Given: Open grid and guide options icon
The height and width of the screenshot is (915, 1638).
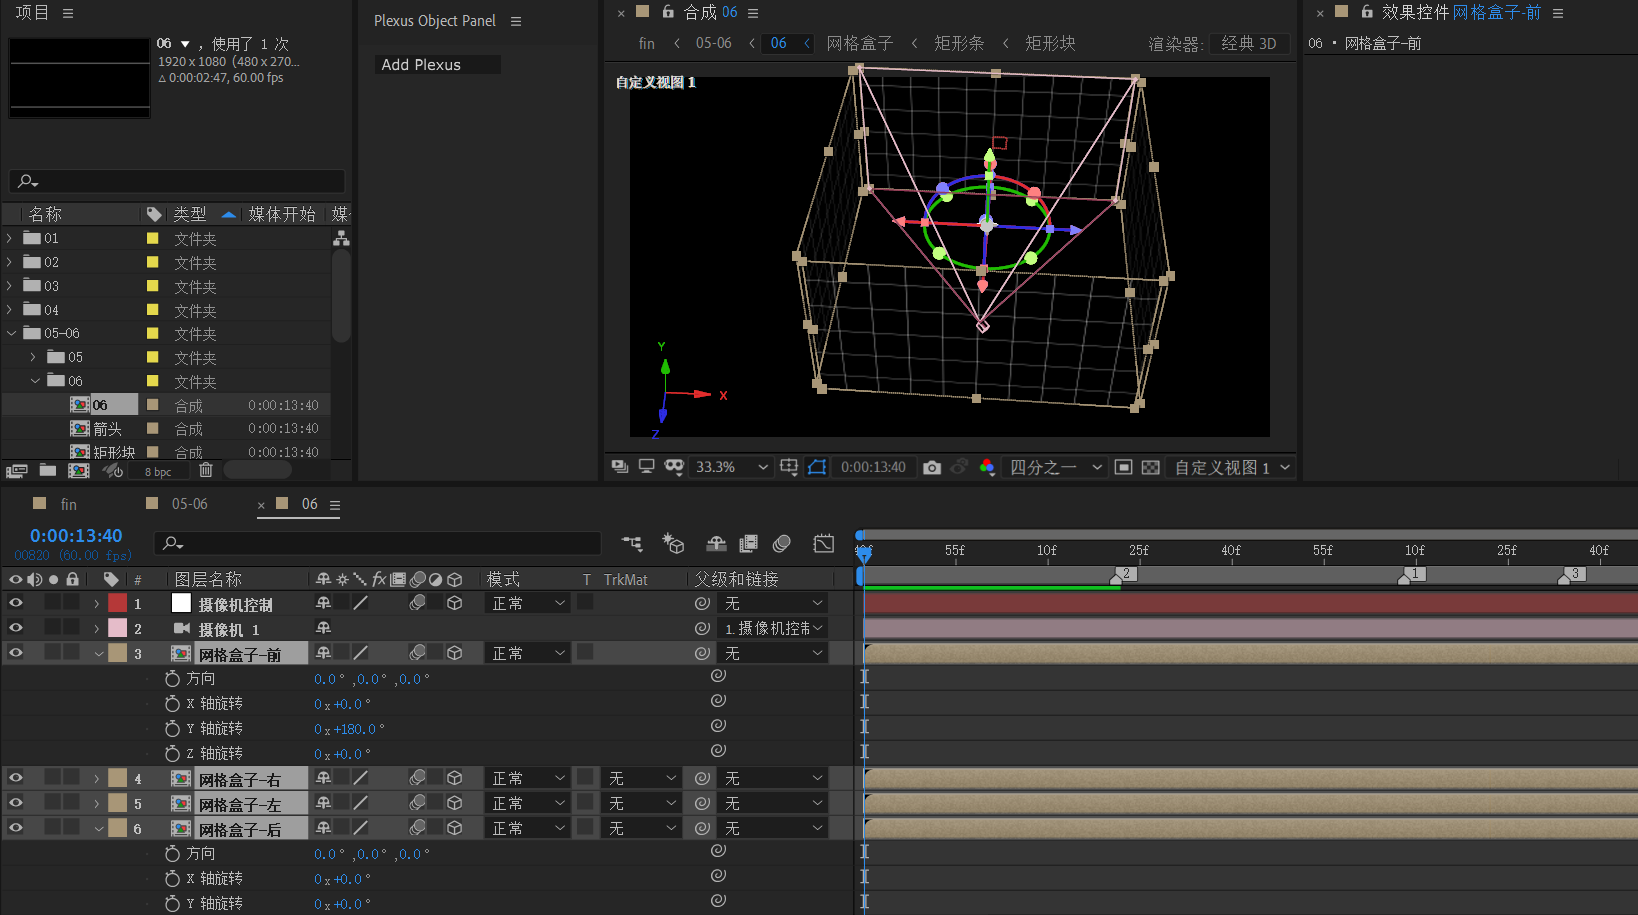Looking at the screenshot, I should 789,467.
